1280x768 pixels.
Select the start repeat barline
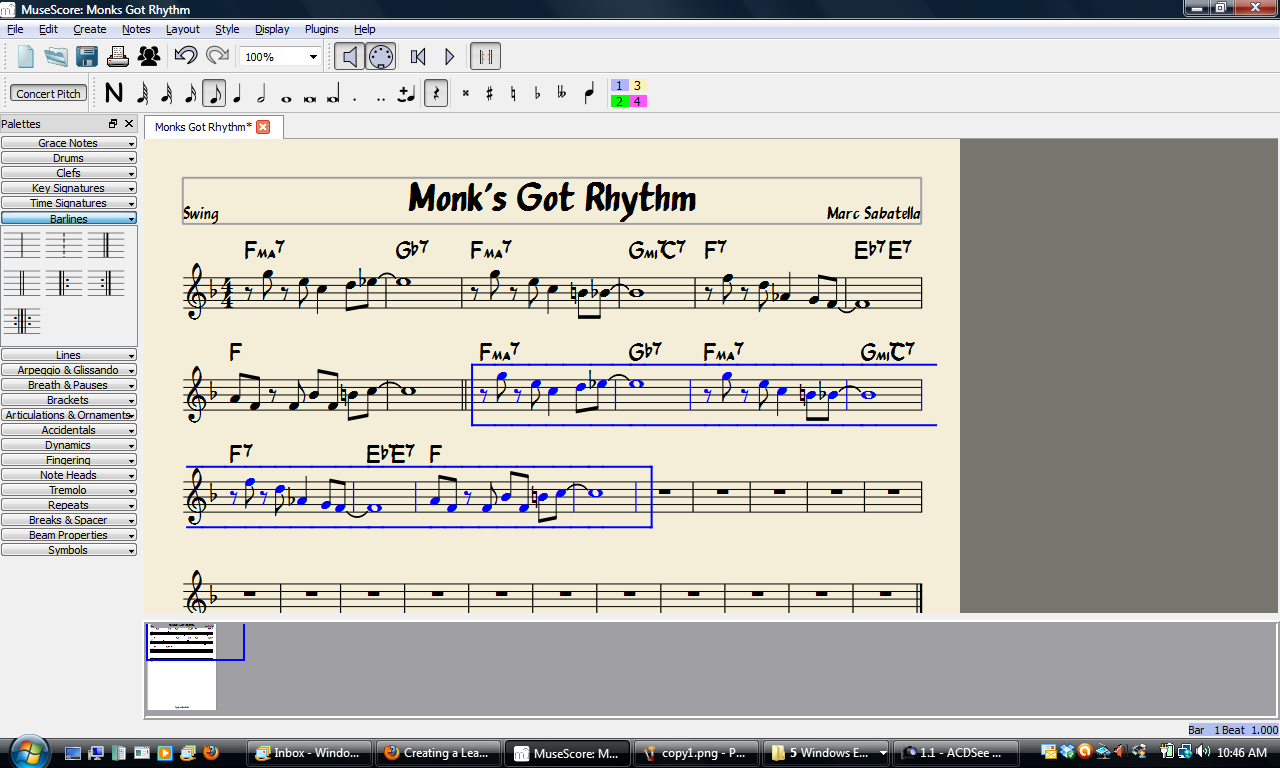(62, 283)
